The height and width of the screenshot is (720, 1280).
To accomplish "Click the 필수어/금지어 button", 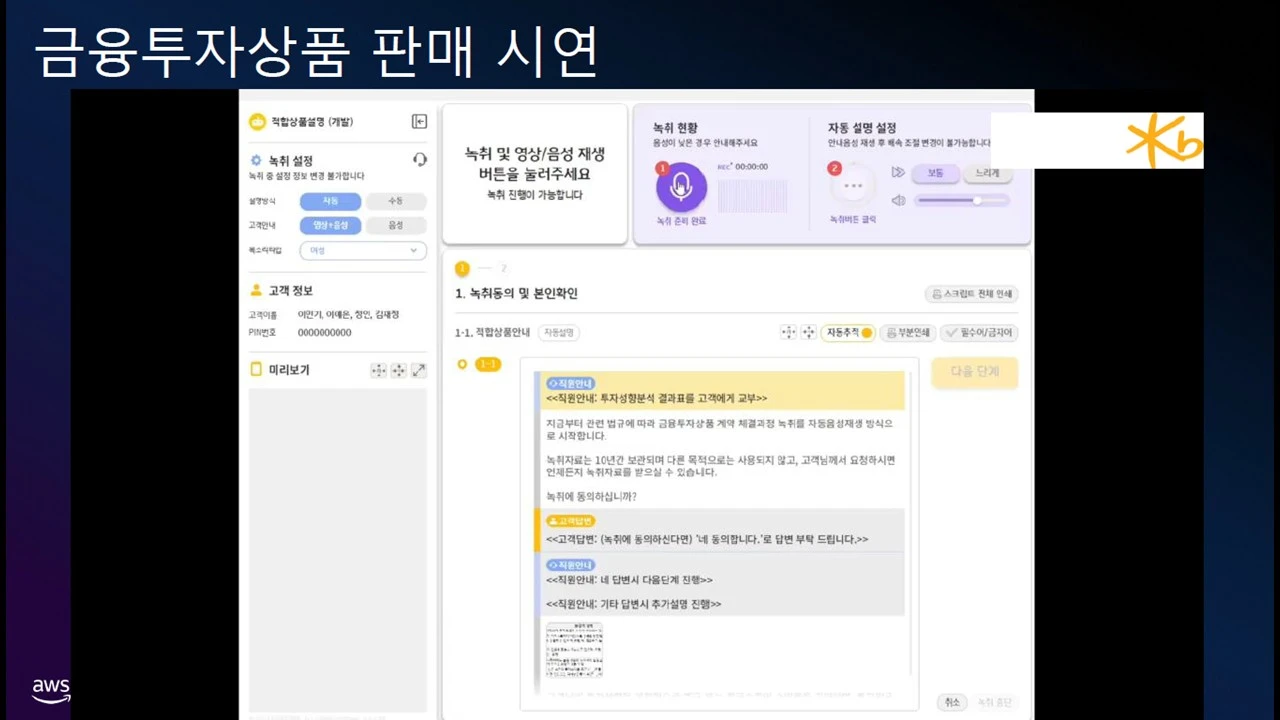I will [979, 333].
